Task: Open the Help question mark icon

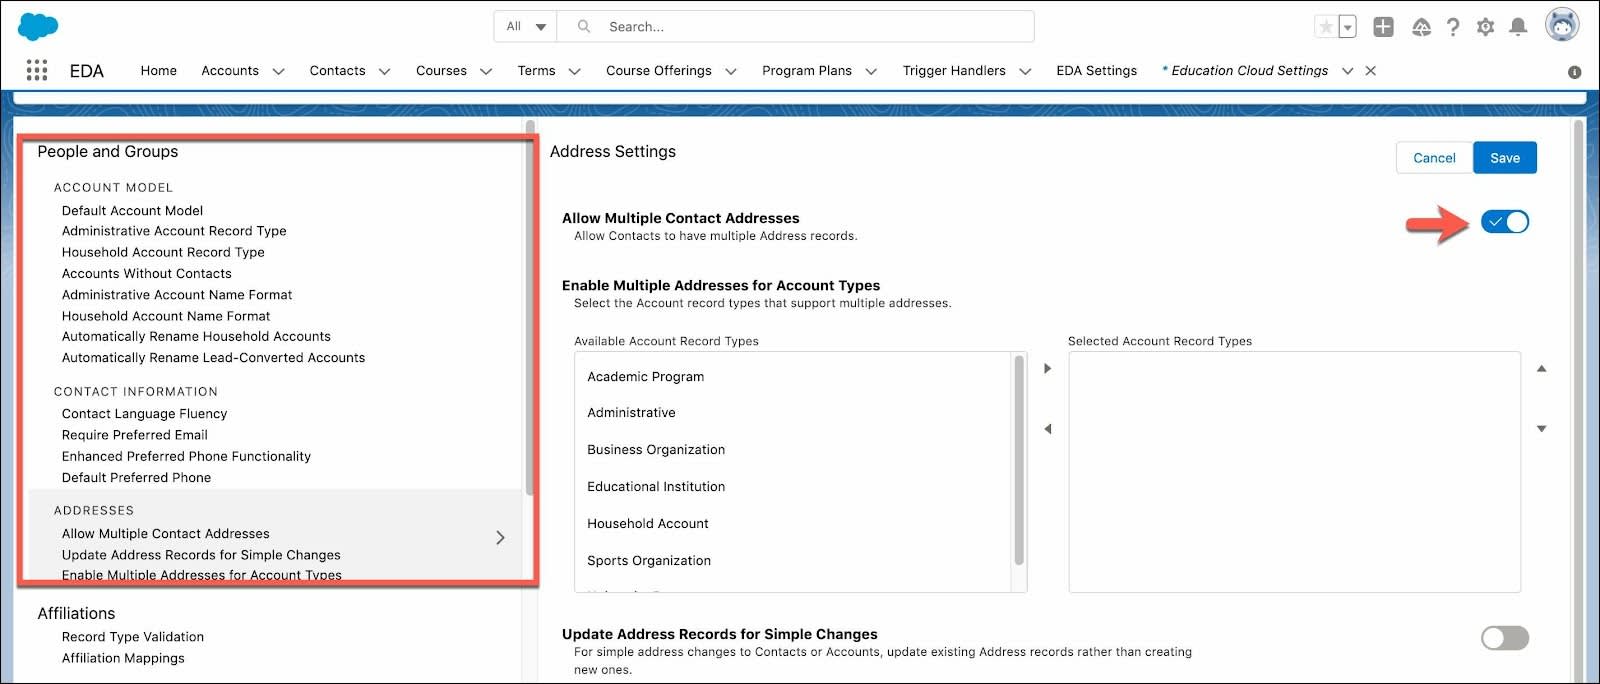Action: [x=1453, y=27]
